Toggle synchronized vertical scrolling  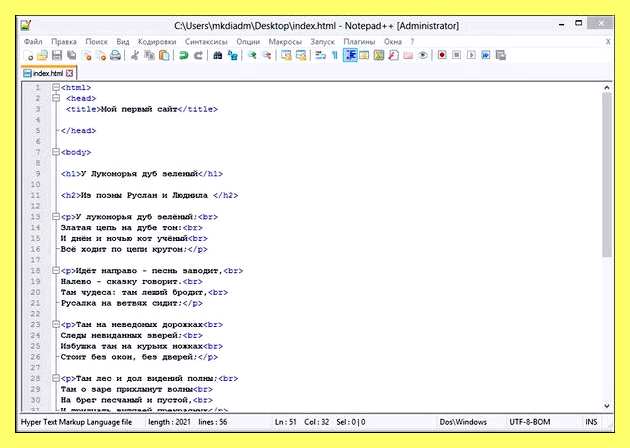click(286, 55)
